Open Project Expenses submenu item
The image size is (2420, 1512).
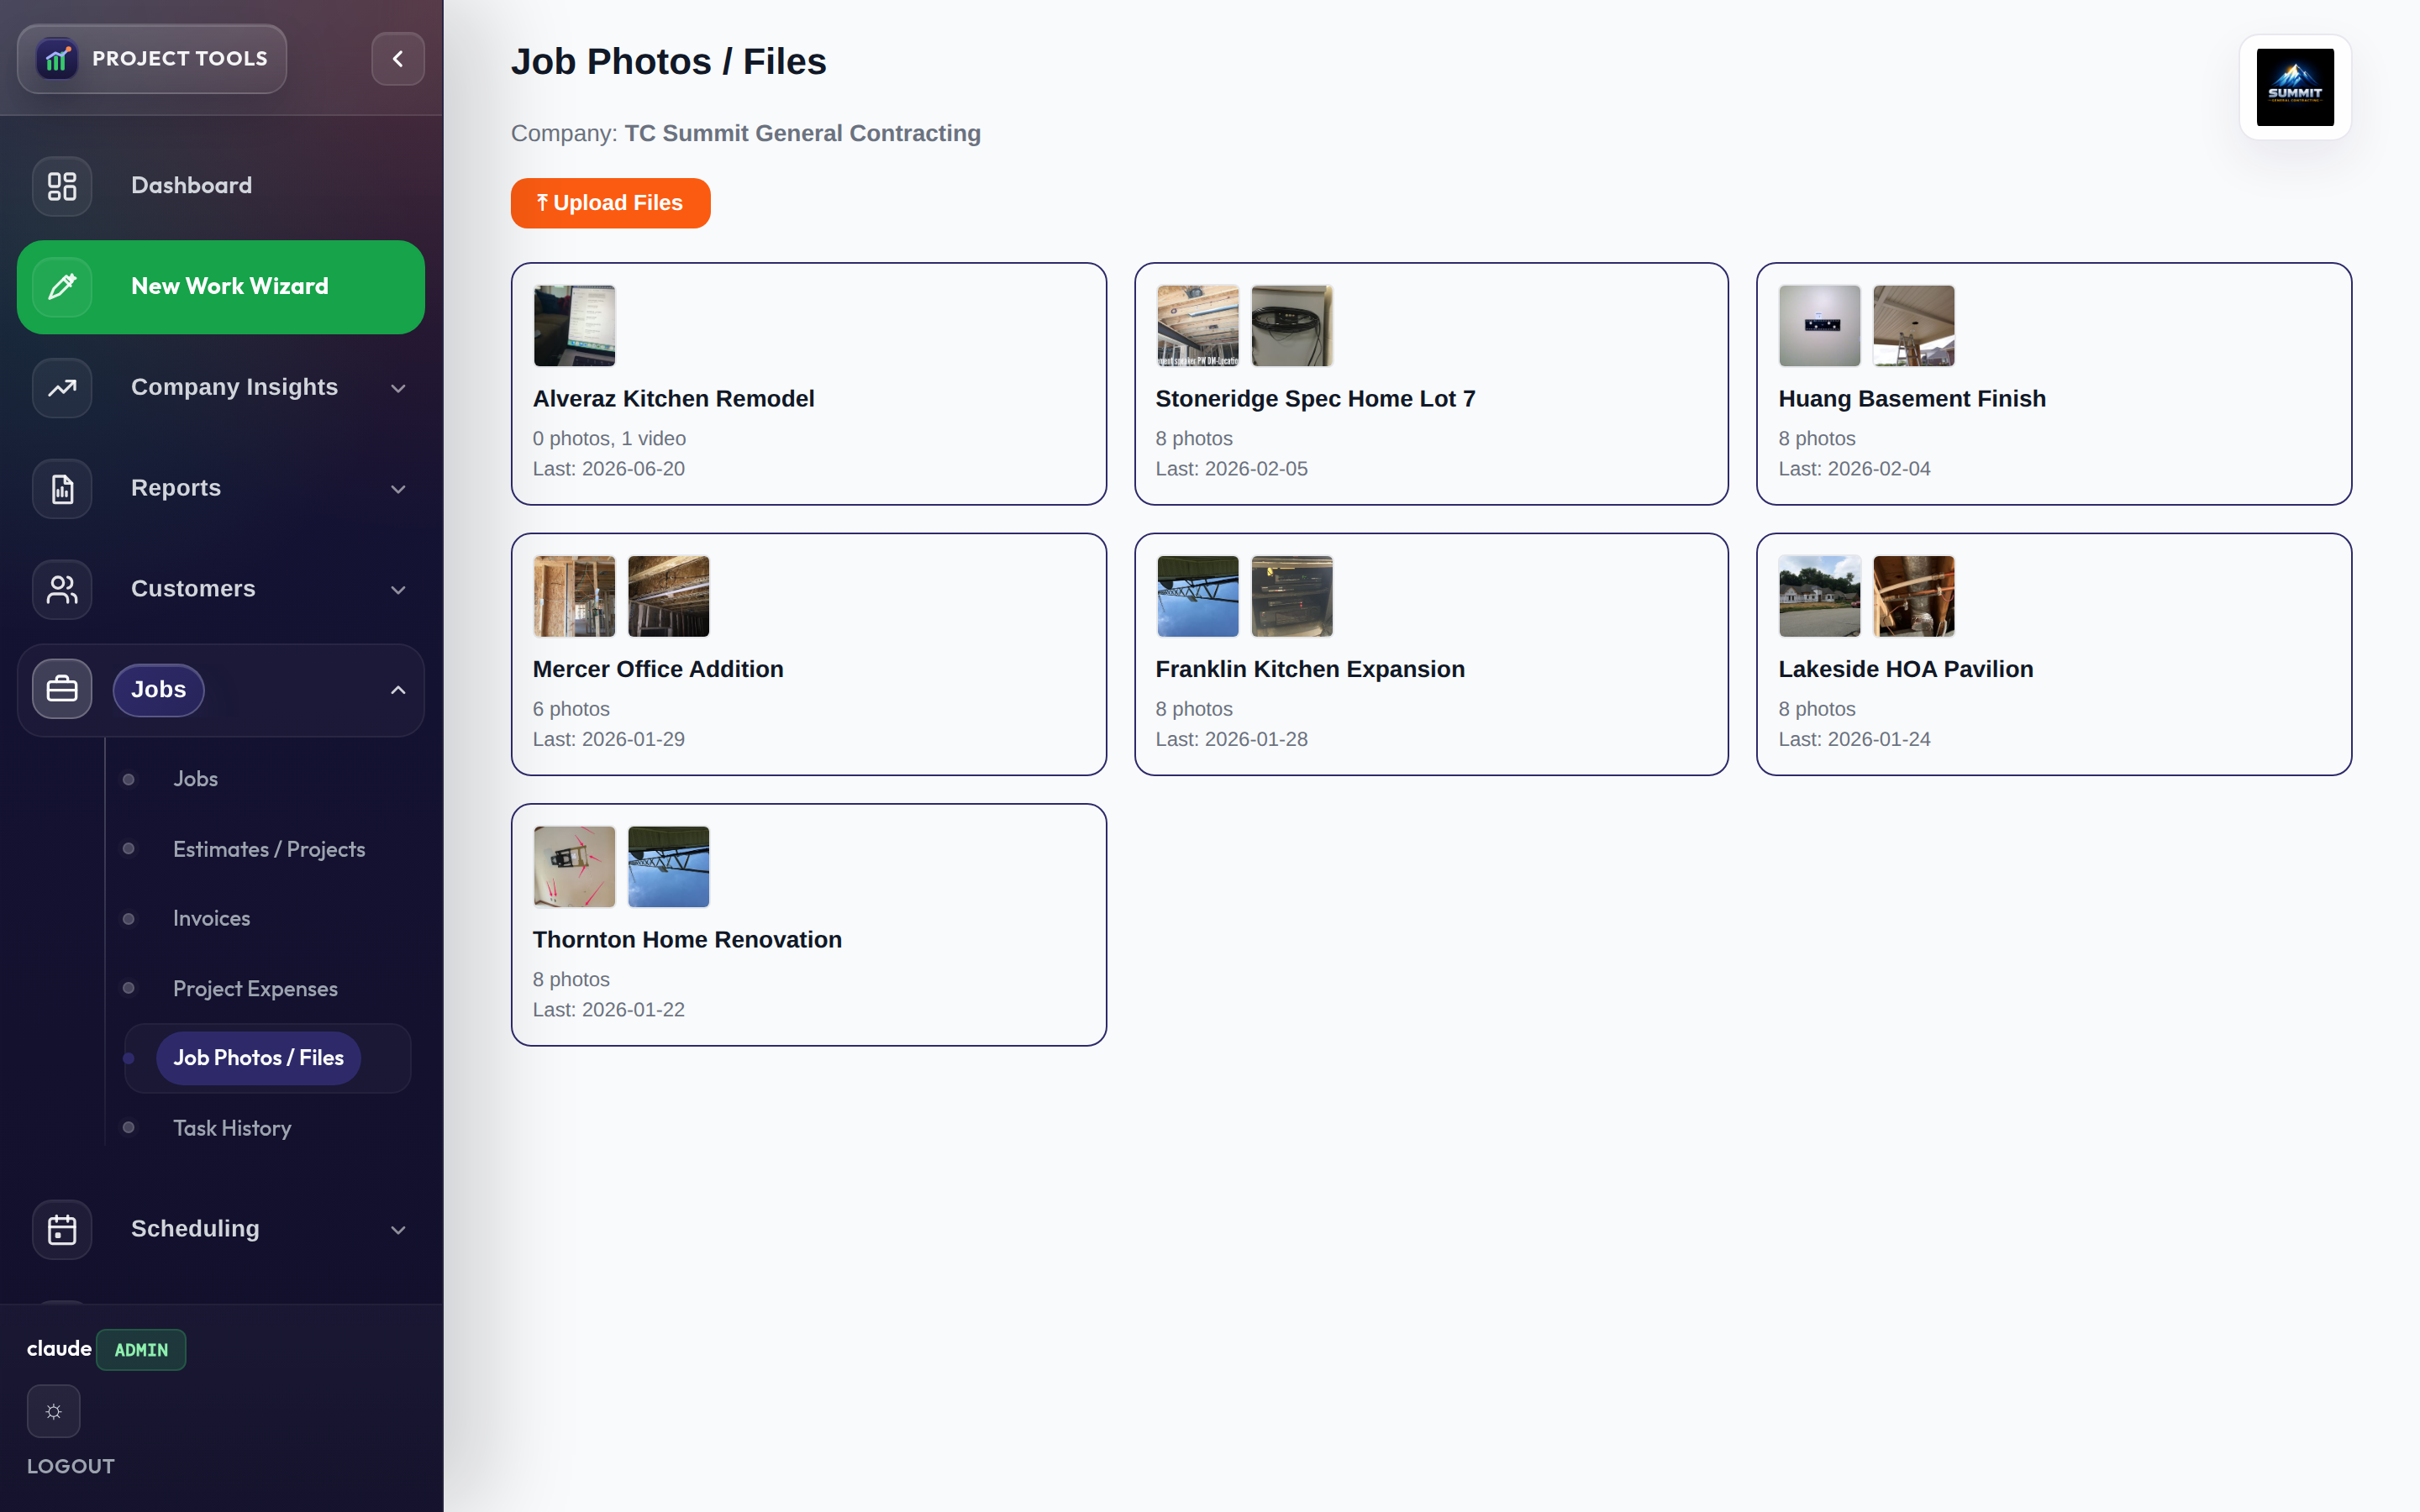click(255, 988)
